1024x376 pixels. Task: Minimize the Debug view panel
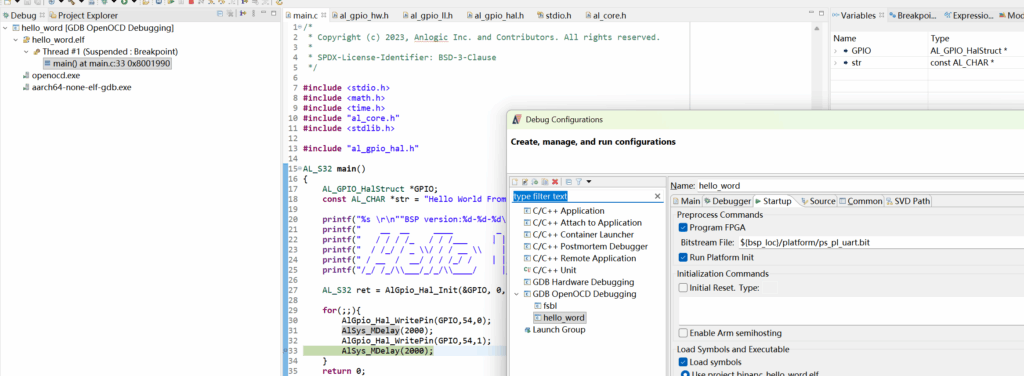click(x=263, y=12)
